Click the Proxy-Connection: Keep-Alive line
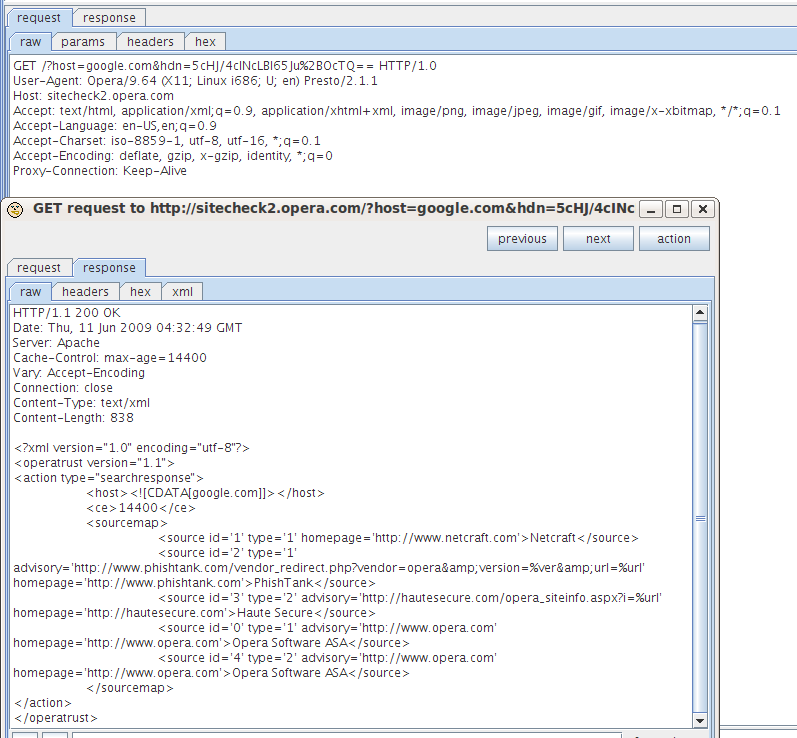Image resolution: width=797 pixels, height=738 pixels. click(100, 171)
